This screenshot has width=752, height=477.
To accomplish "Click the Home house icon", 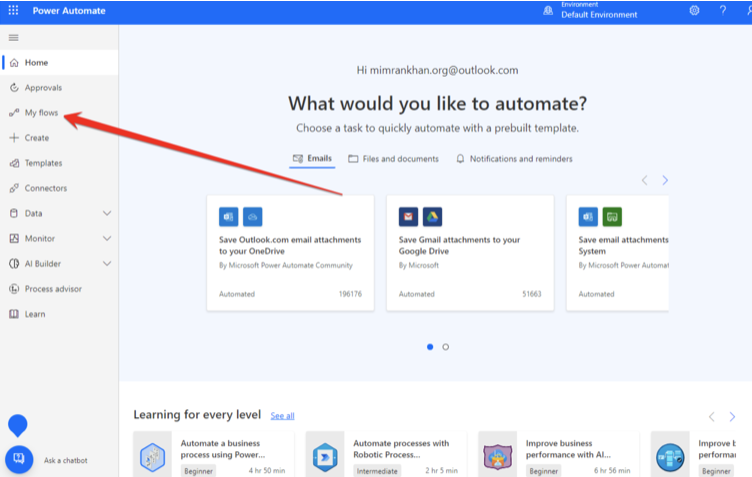I will (x=14, y=63).
